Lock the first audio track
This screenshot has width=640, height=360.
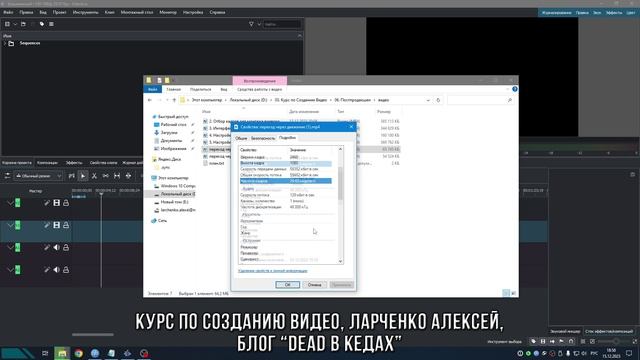click(66, 248)
